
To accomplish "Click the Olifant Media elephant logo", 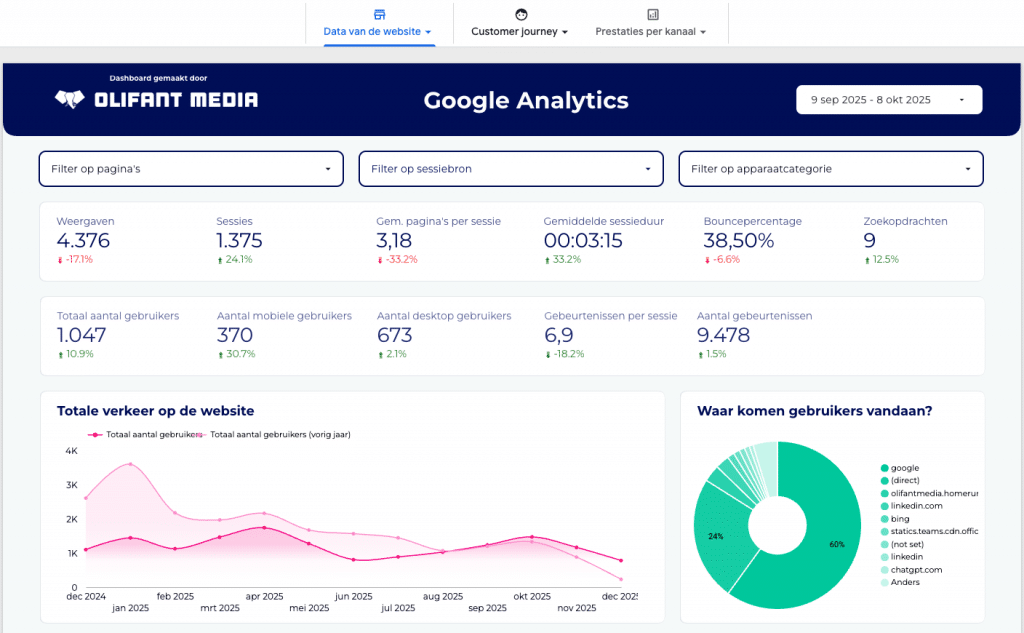I will coord(69,99).
